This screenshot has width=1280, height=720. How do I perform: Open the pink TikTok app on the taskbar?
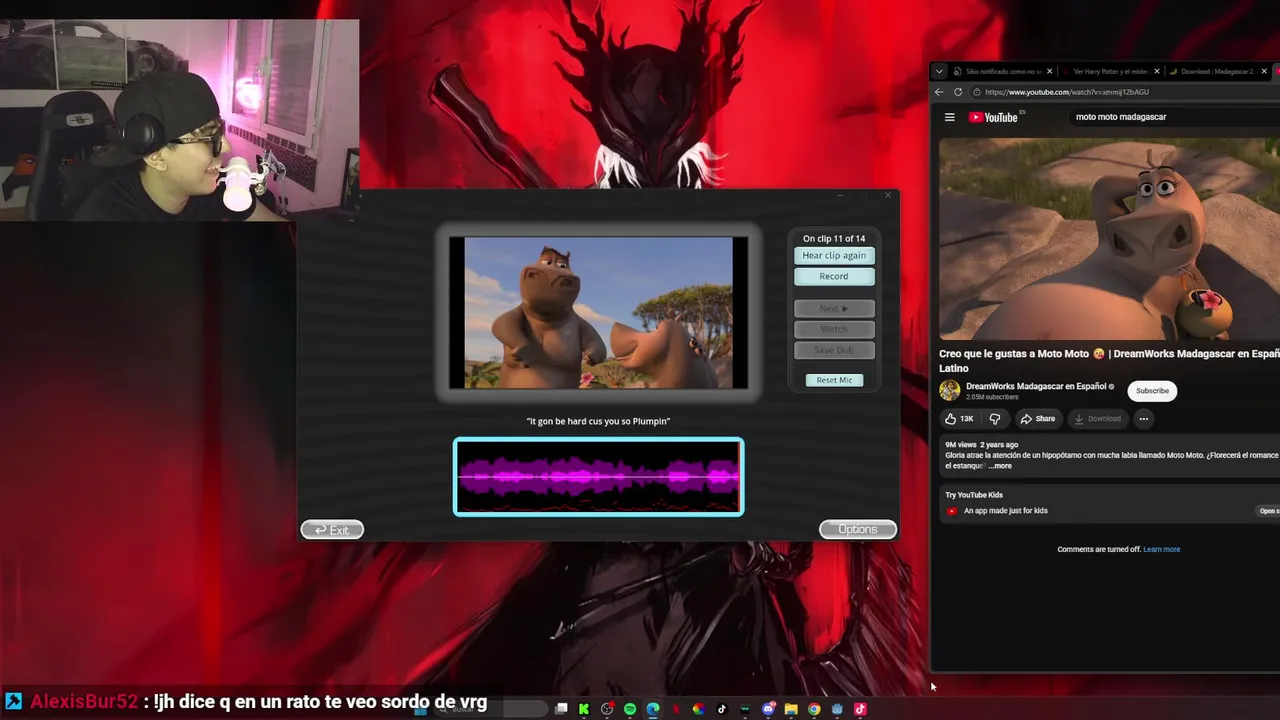860,709
